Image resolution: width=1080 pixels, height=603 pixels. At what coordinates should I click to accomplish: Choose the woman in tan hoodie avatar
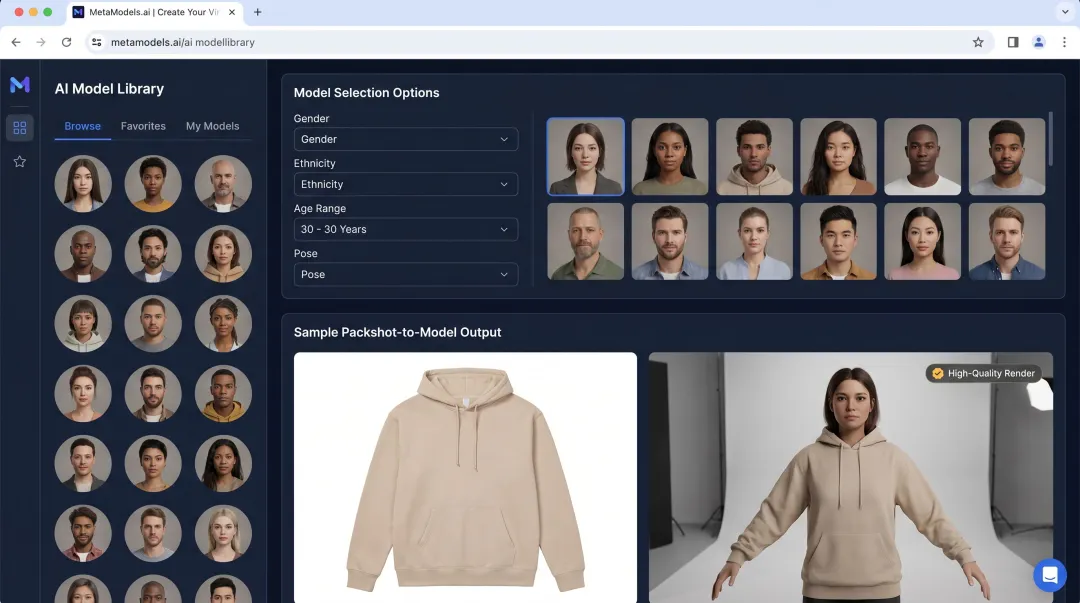tap(223, 254)
